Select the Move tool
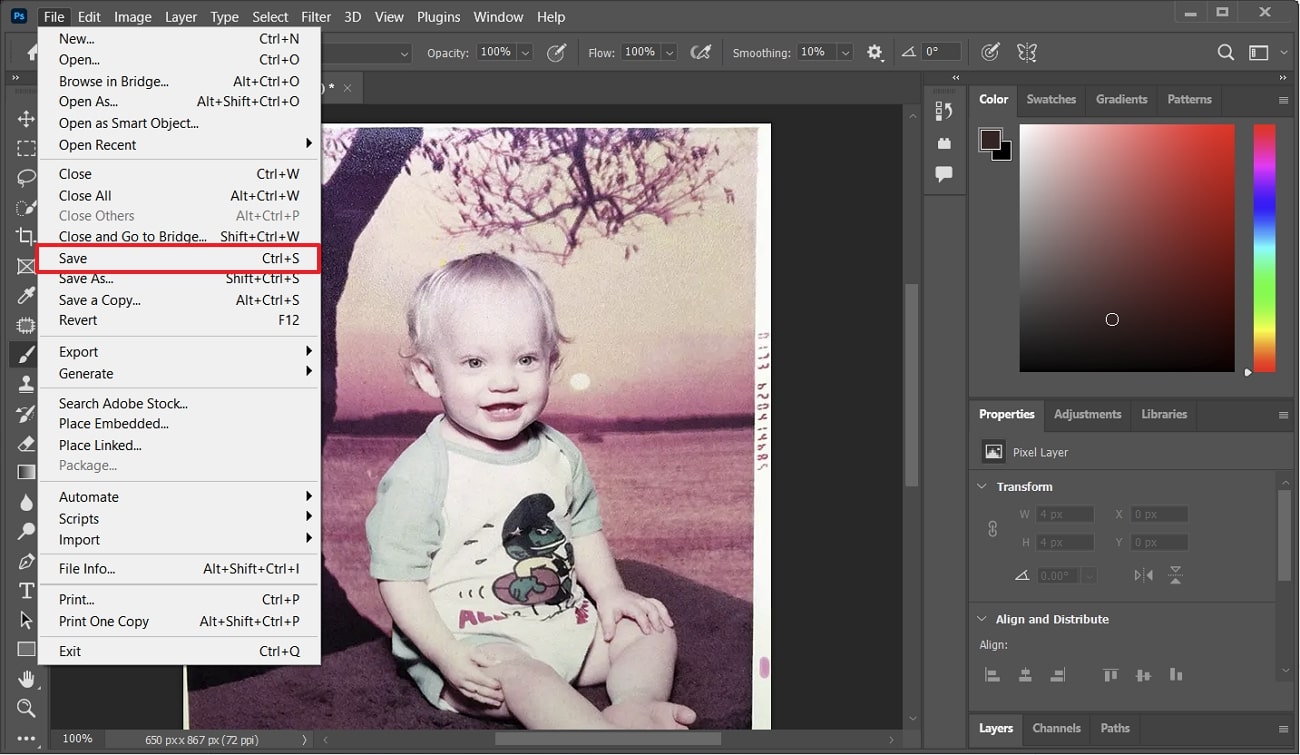Viewport: 1300px width, 755px height. coord(26,119)
